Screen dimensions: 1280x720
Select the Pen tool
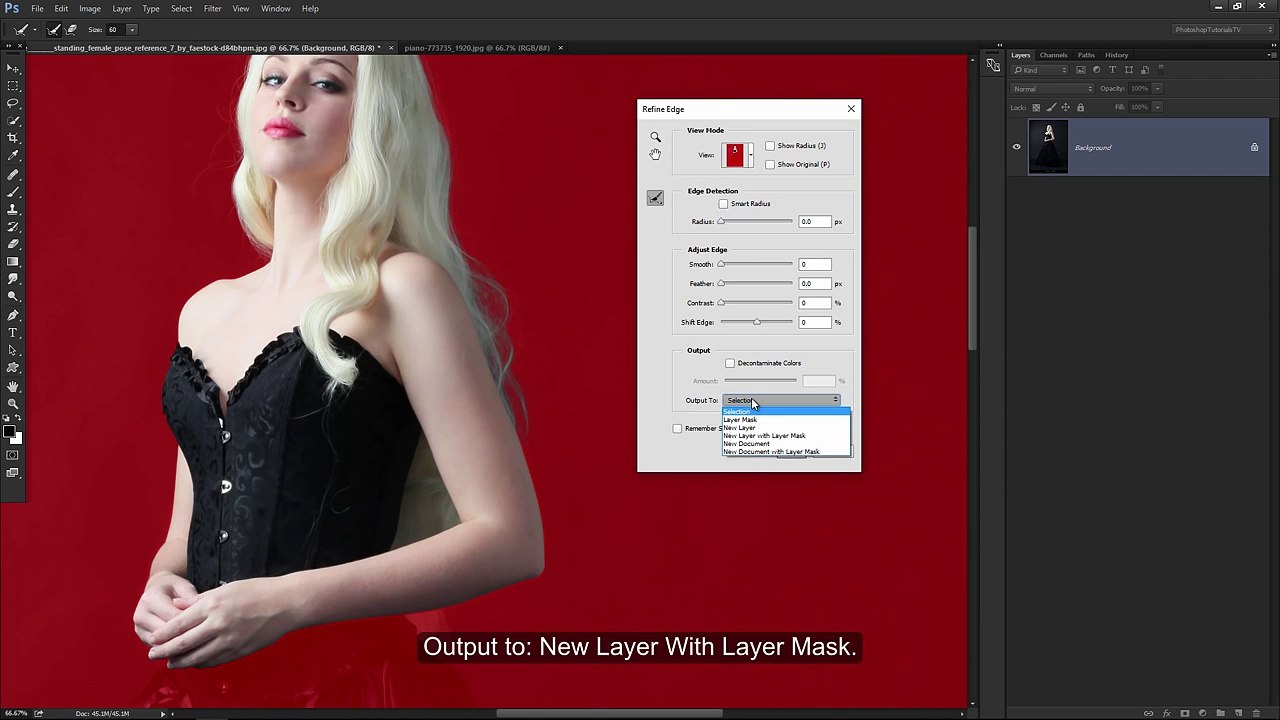click(x=13, y=315)
